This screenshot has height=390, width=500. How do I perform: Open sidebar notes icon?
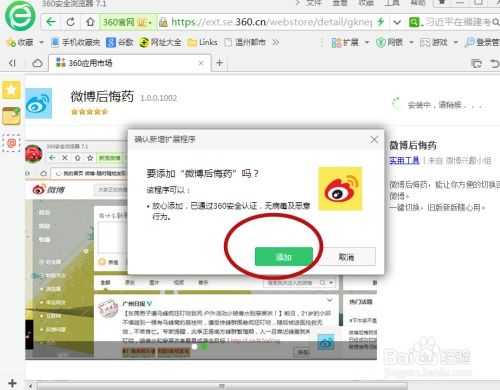11,116
